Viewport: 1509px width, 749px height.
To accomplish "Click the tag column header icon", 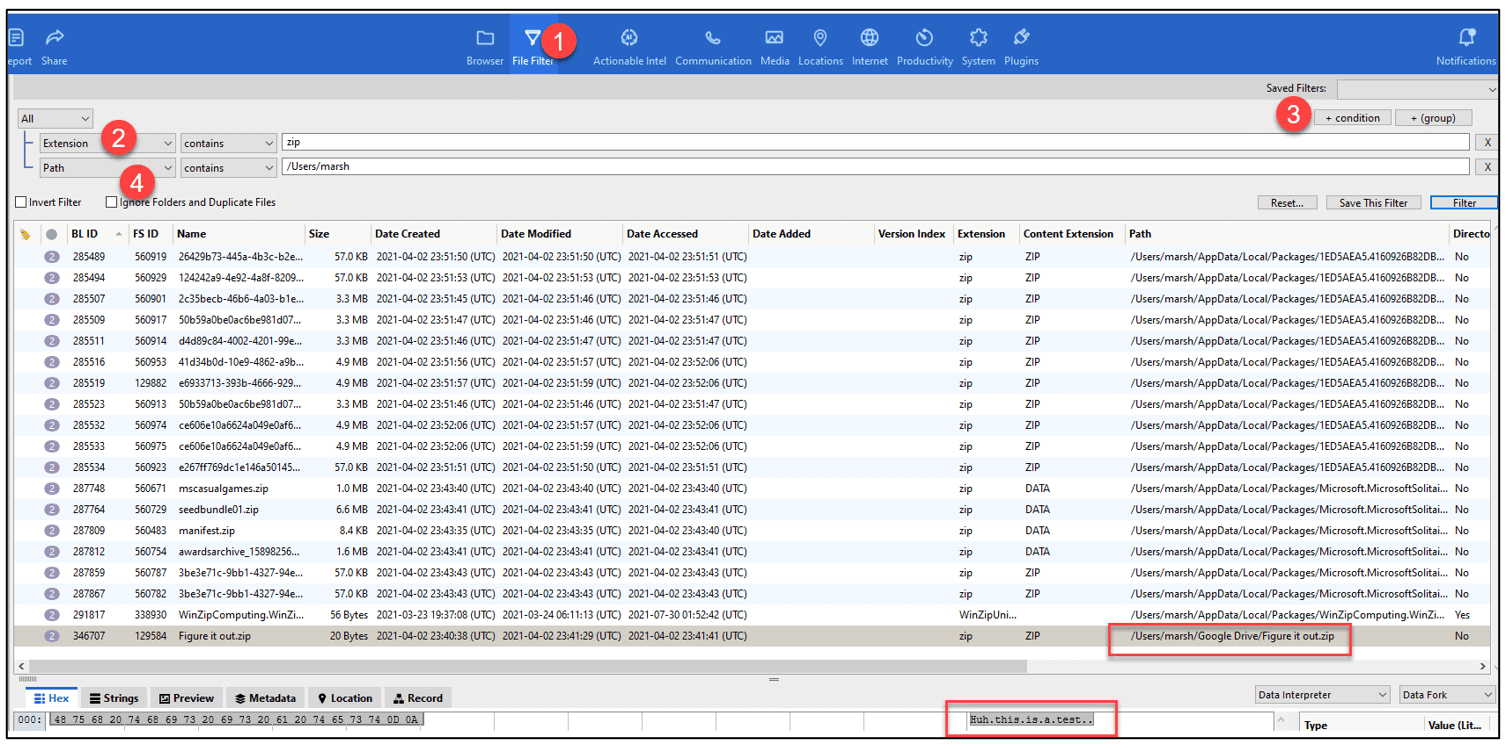I will [x=26, y=235].
